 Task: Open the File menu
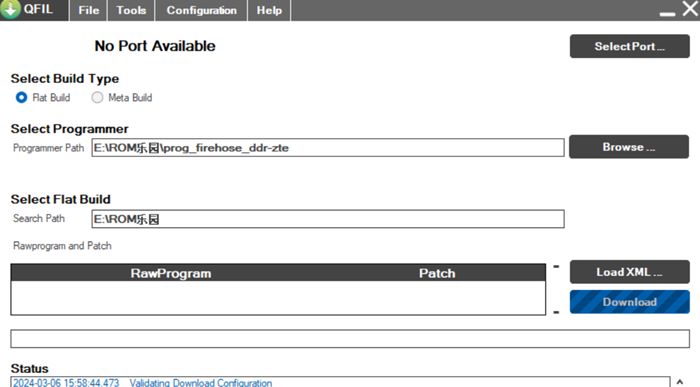click(88, 10)
